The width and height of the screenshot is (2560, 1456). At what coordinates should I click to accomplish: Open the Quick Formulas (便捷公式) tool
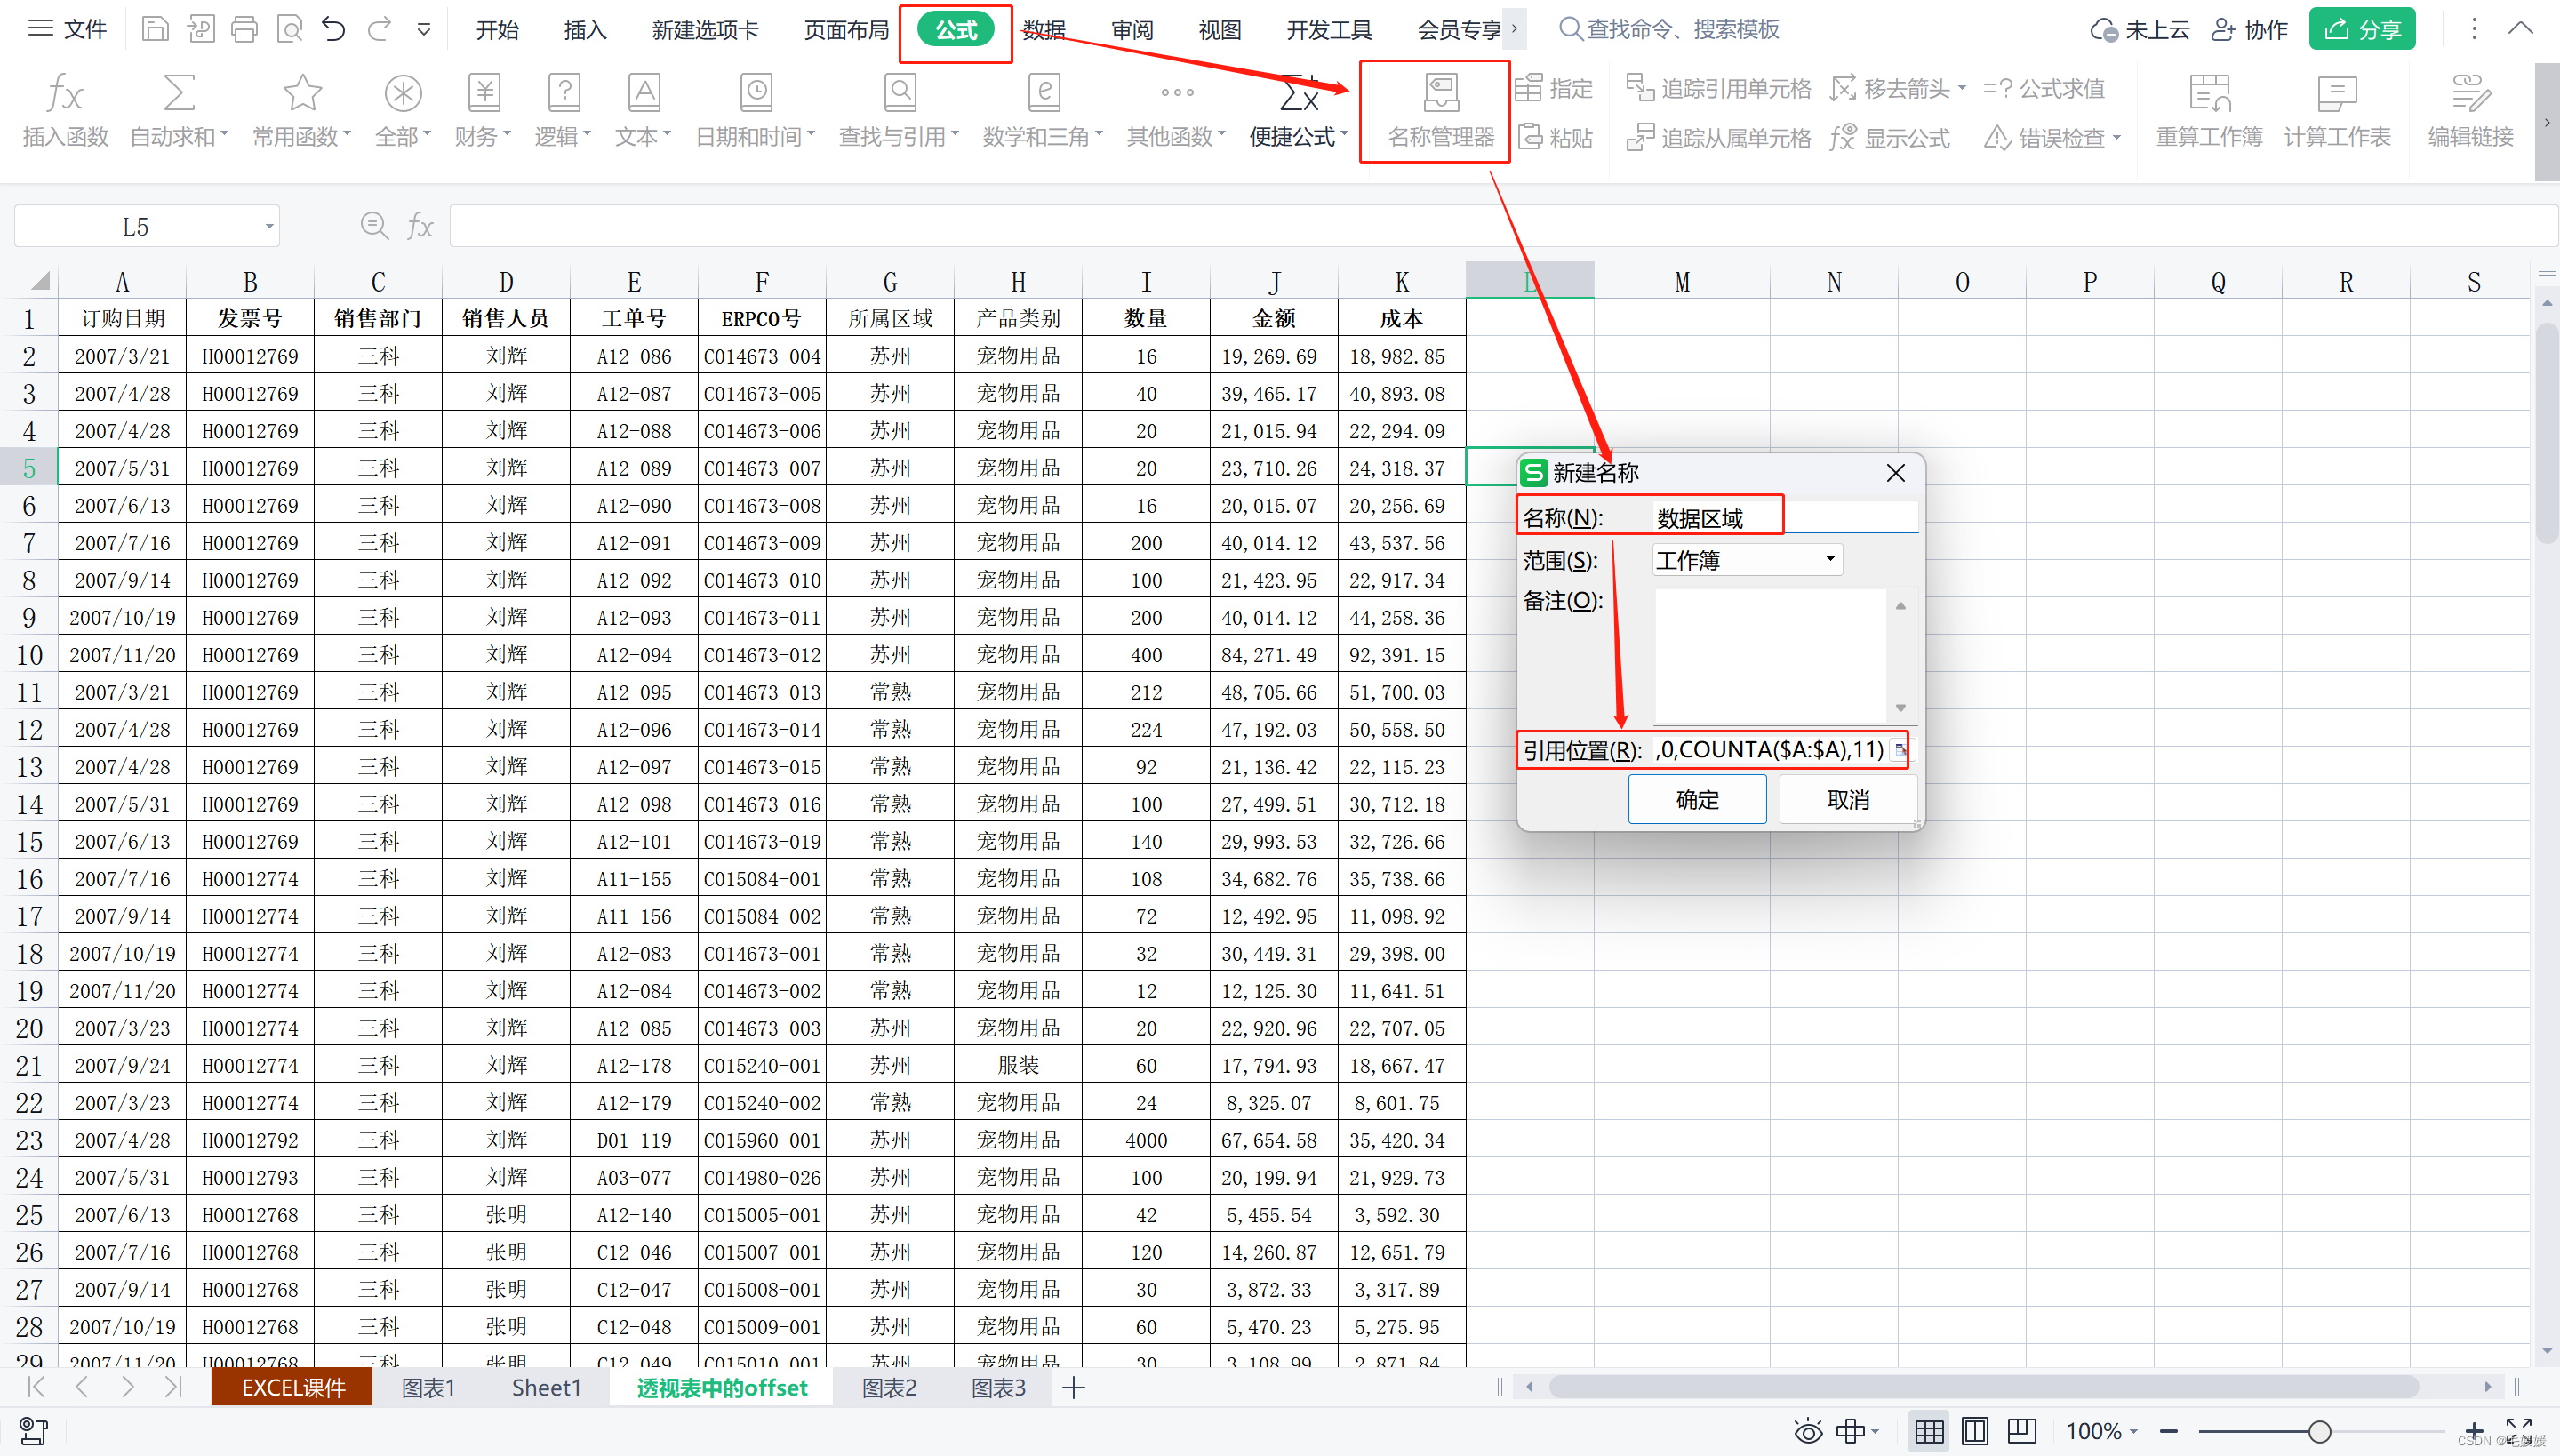click(x=1299, y=111)
